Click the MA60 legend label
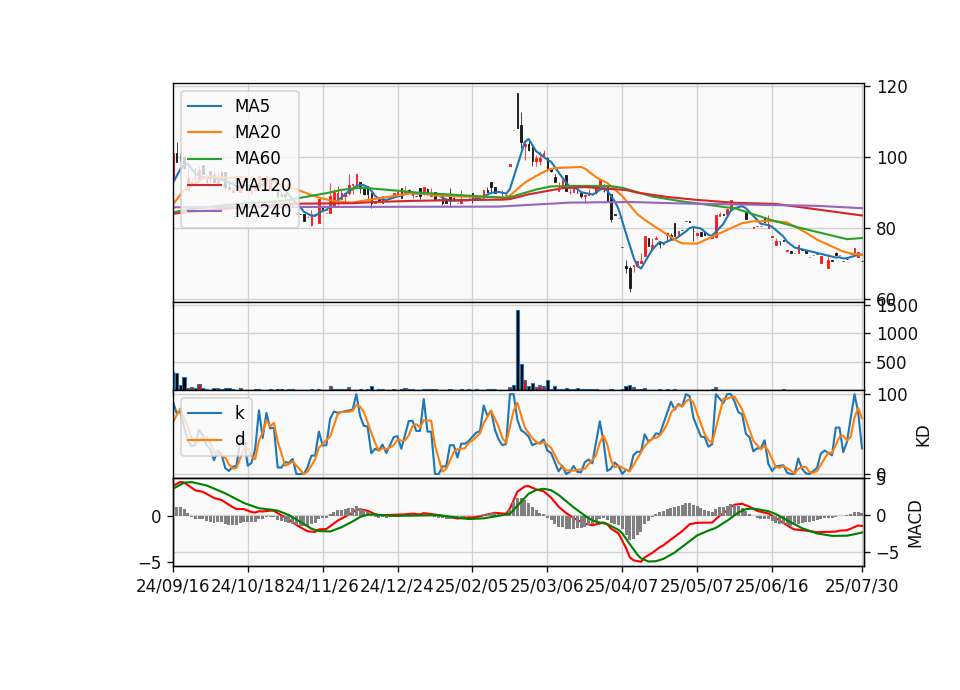 point(257,158)
